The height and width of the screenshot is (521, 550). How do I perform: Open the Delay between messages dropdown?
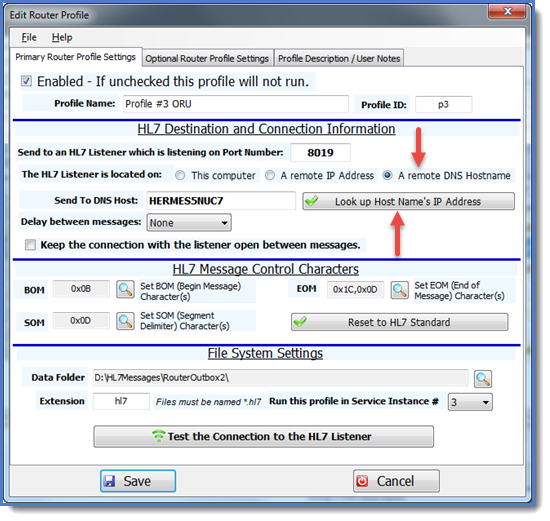pos(189,223)
